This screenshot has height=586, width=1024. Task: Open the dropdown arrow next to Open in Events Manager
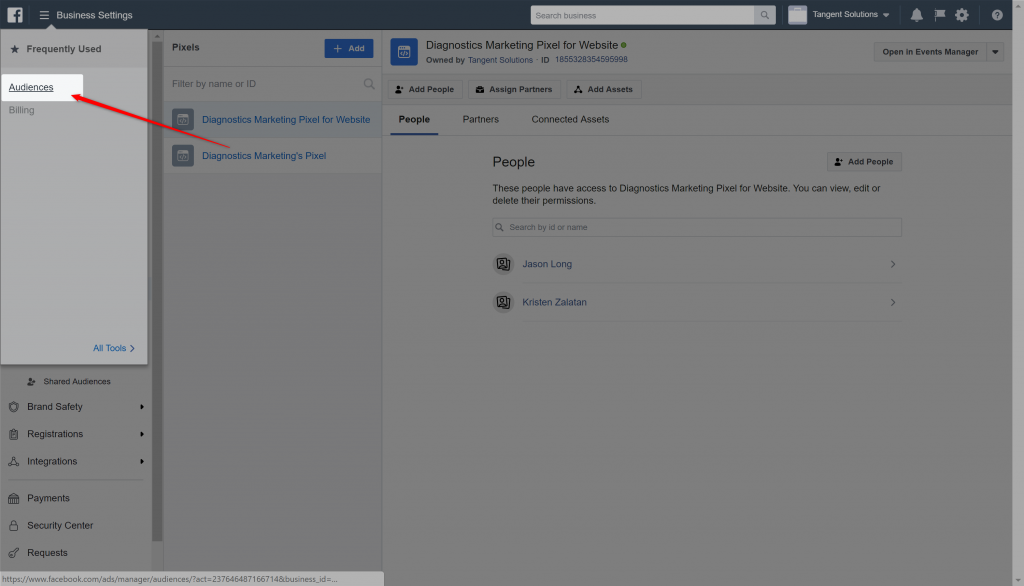(x=995, y=52)
